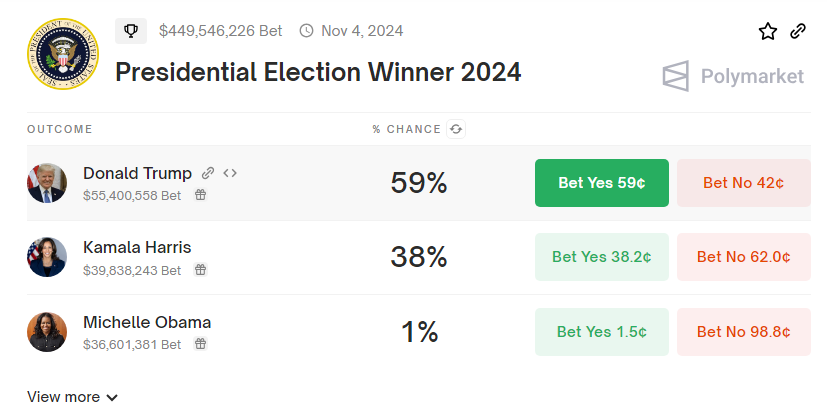The width and height of the screenshot is (827, 410).
Task: Expand the View more outcomes list
Action: click(73, 397)
